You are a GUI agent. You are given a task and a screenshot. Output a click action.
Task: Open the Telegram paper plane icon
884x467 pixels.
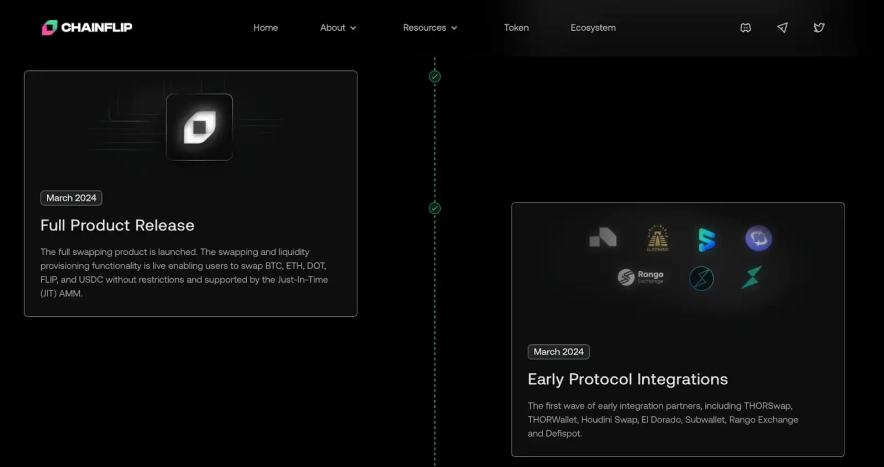(x=782, y=28)
